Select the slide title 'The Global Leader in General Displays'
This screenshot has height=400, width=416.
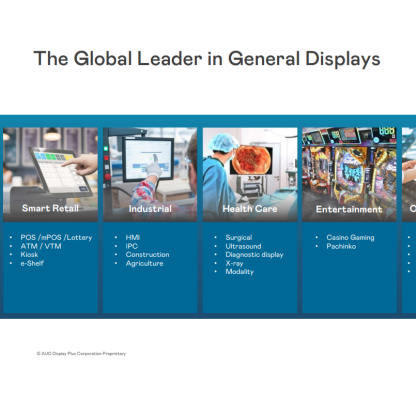(207, 59)
